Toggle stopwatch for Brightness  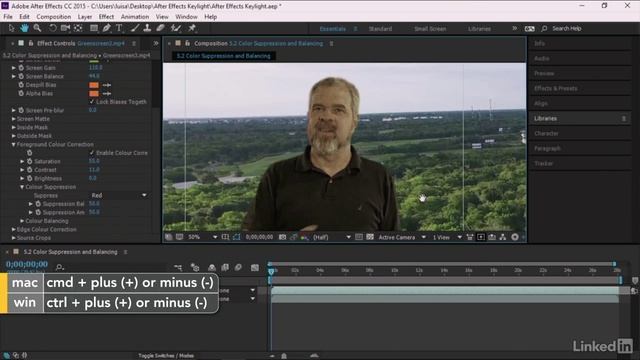click(30, 178)
